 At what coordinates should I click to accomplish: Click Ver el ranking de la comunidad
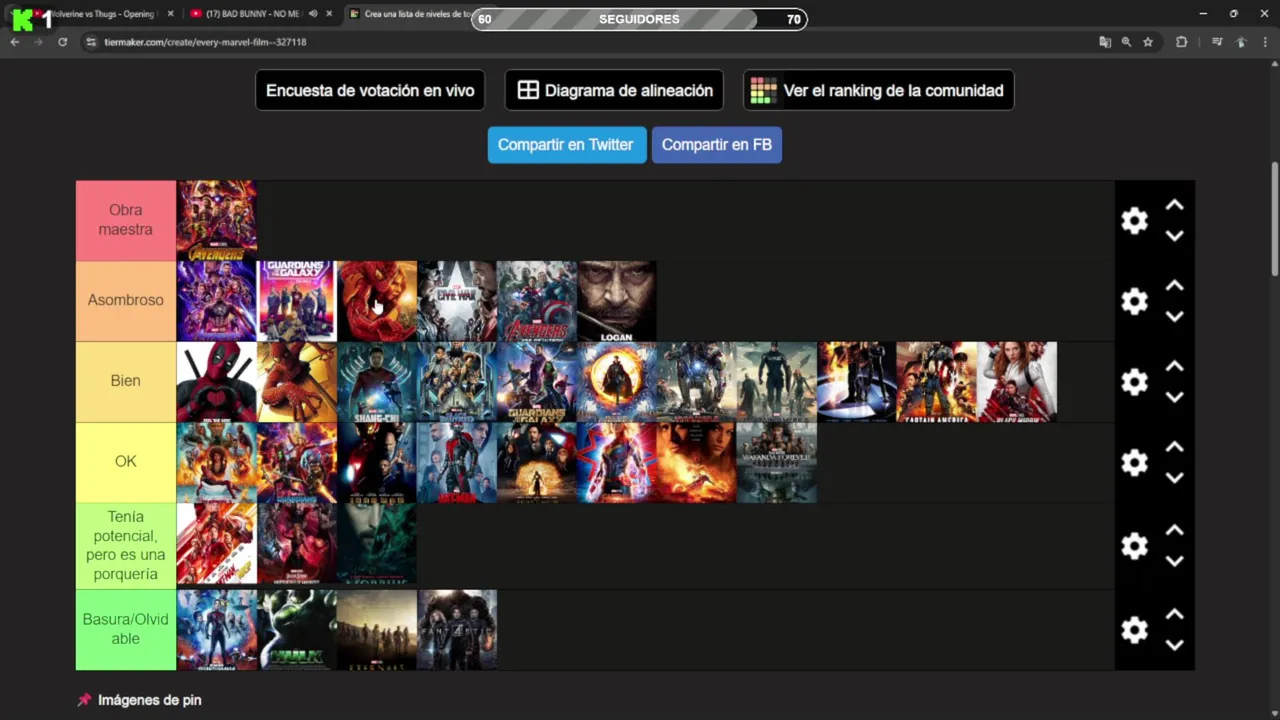(x=878, y=90)
